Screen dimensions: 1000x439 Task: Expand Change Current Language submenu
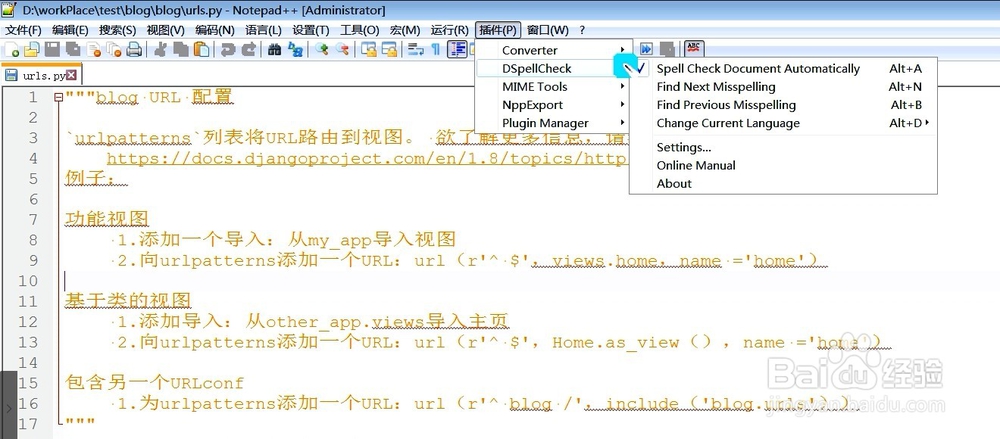783,123
